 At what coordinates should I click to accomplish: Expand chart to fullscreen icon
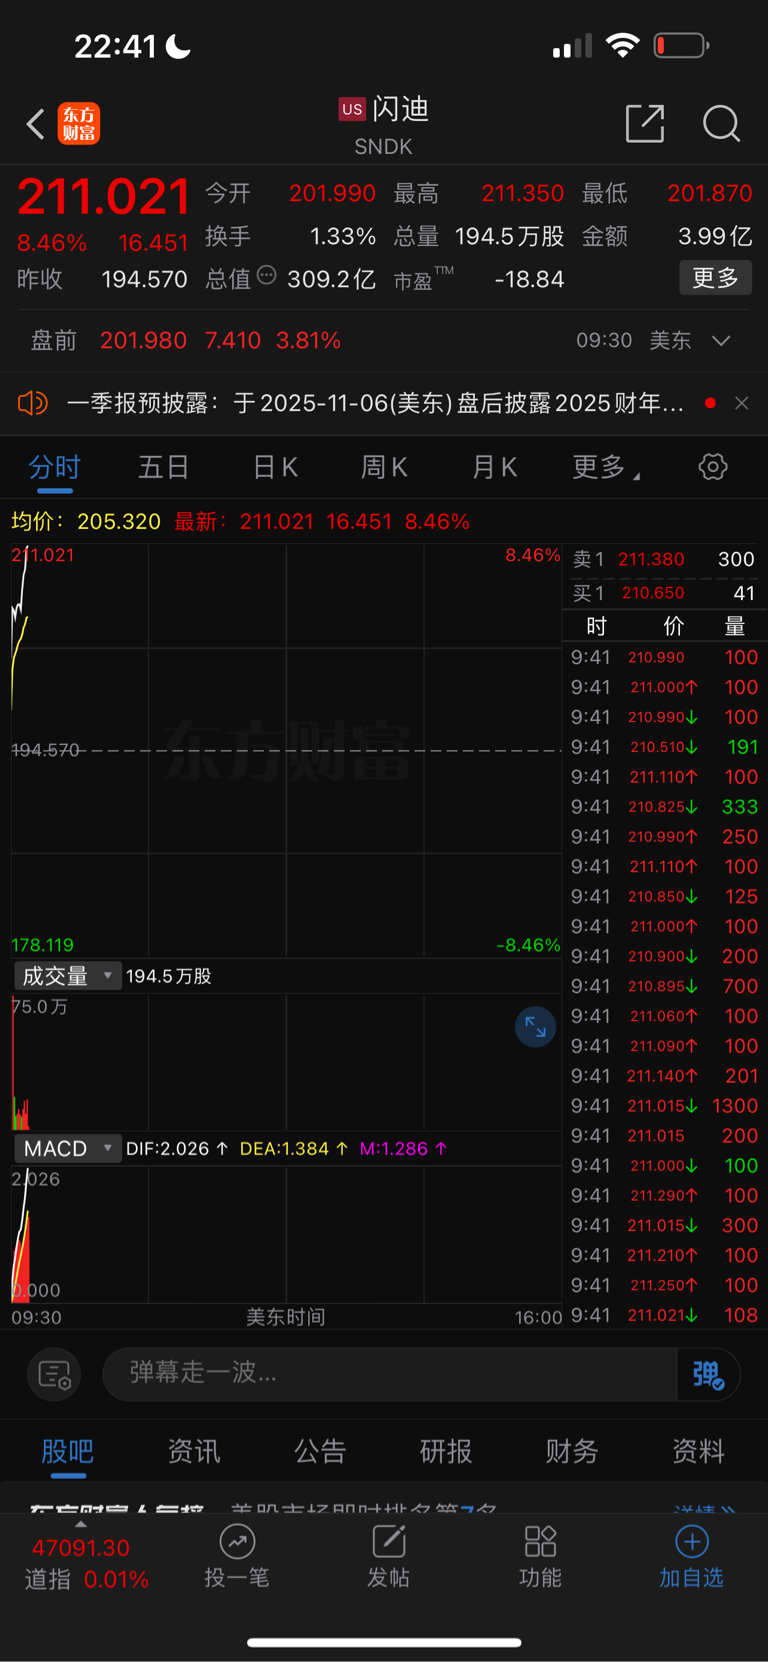pos(535,1027)
